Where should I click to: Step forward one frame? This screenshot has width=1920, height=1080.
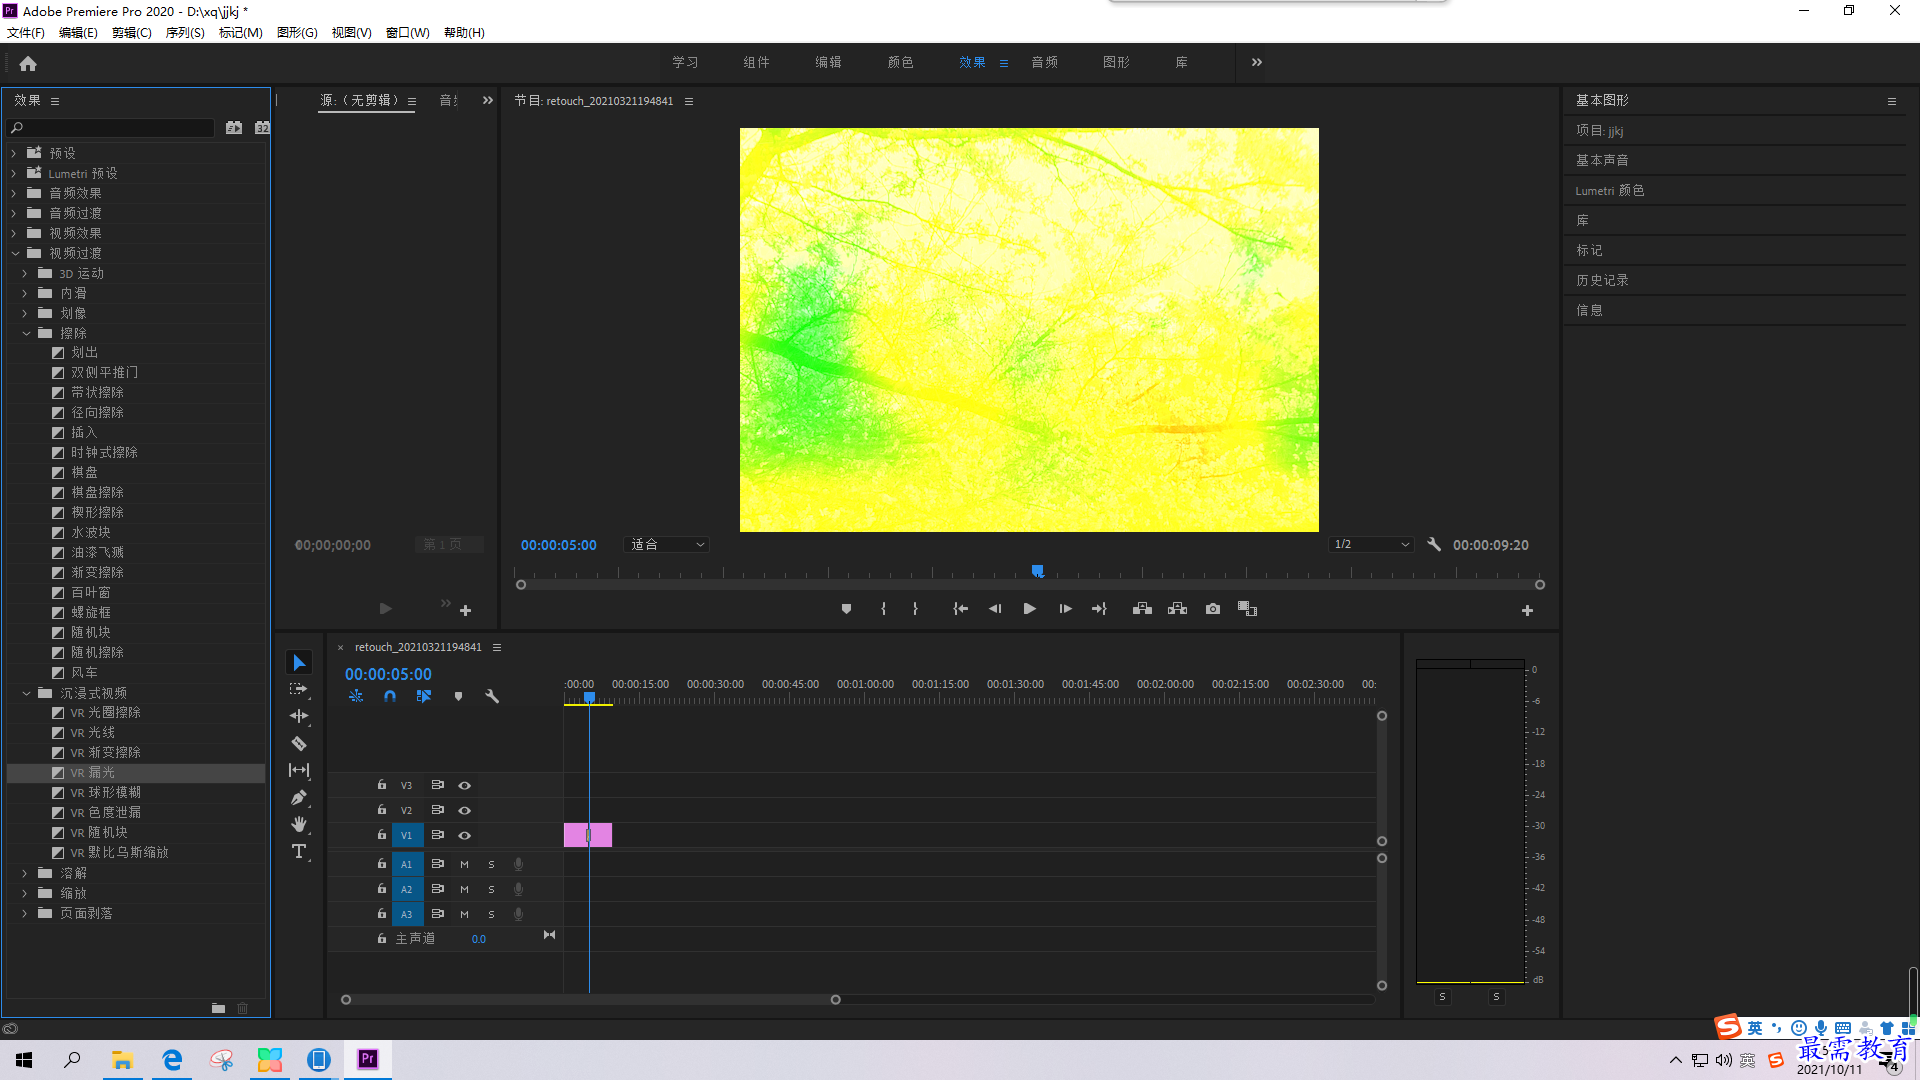coord(1065,609)
